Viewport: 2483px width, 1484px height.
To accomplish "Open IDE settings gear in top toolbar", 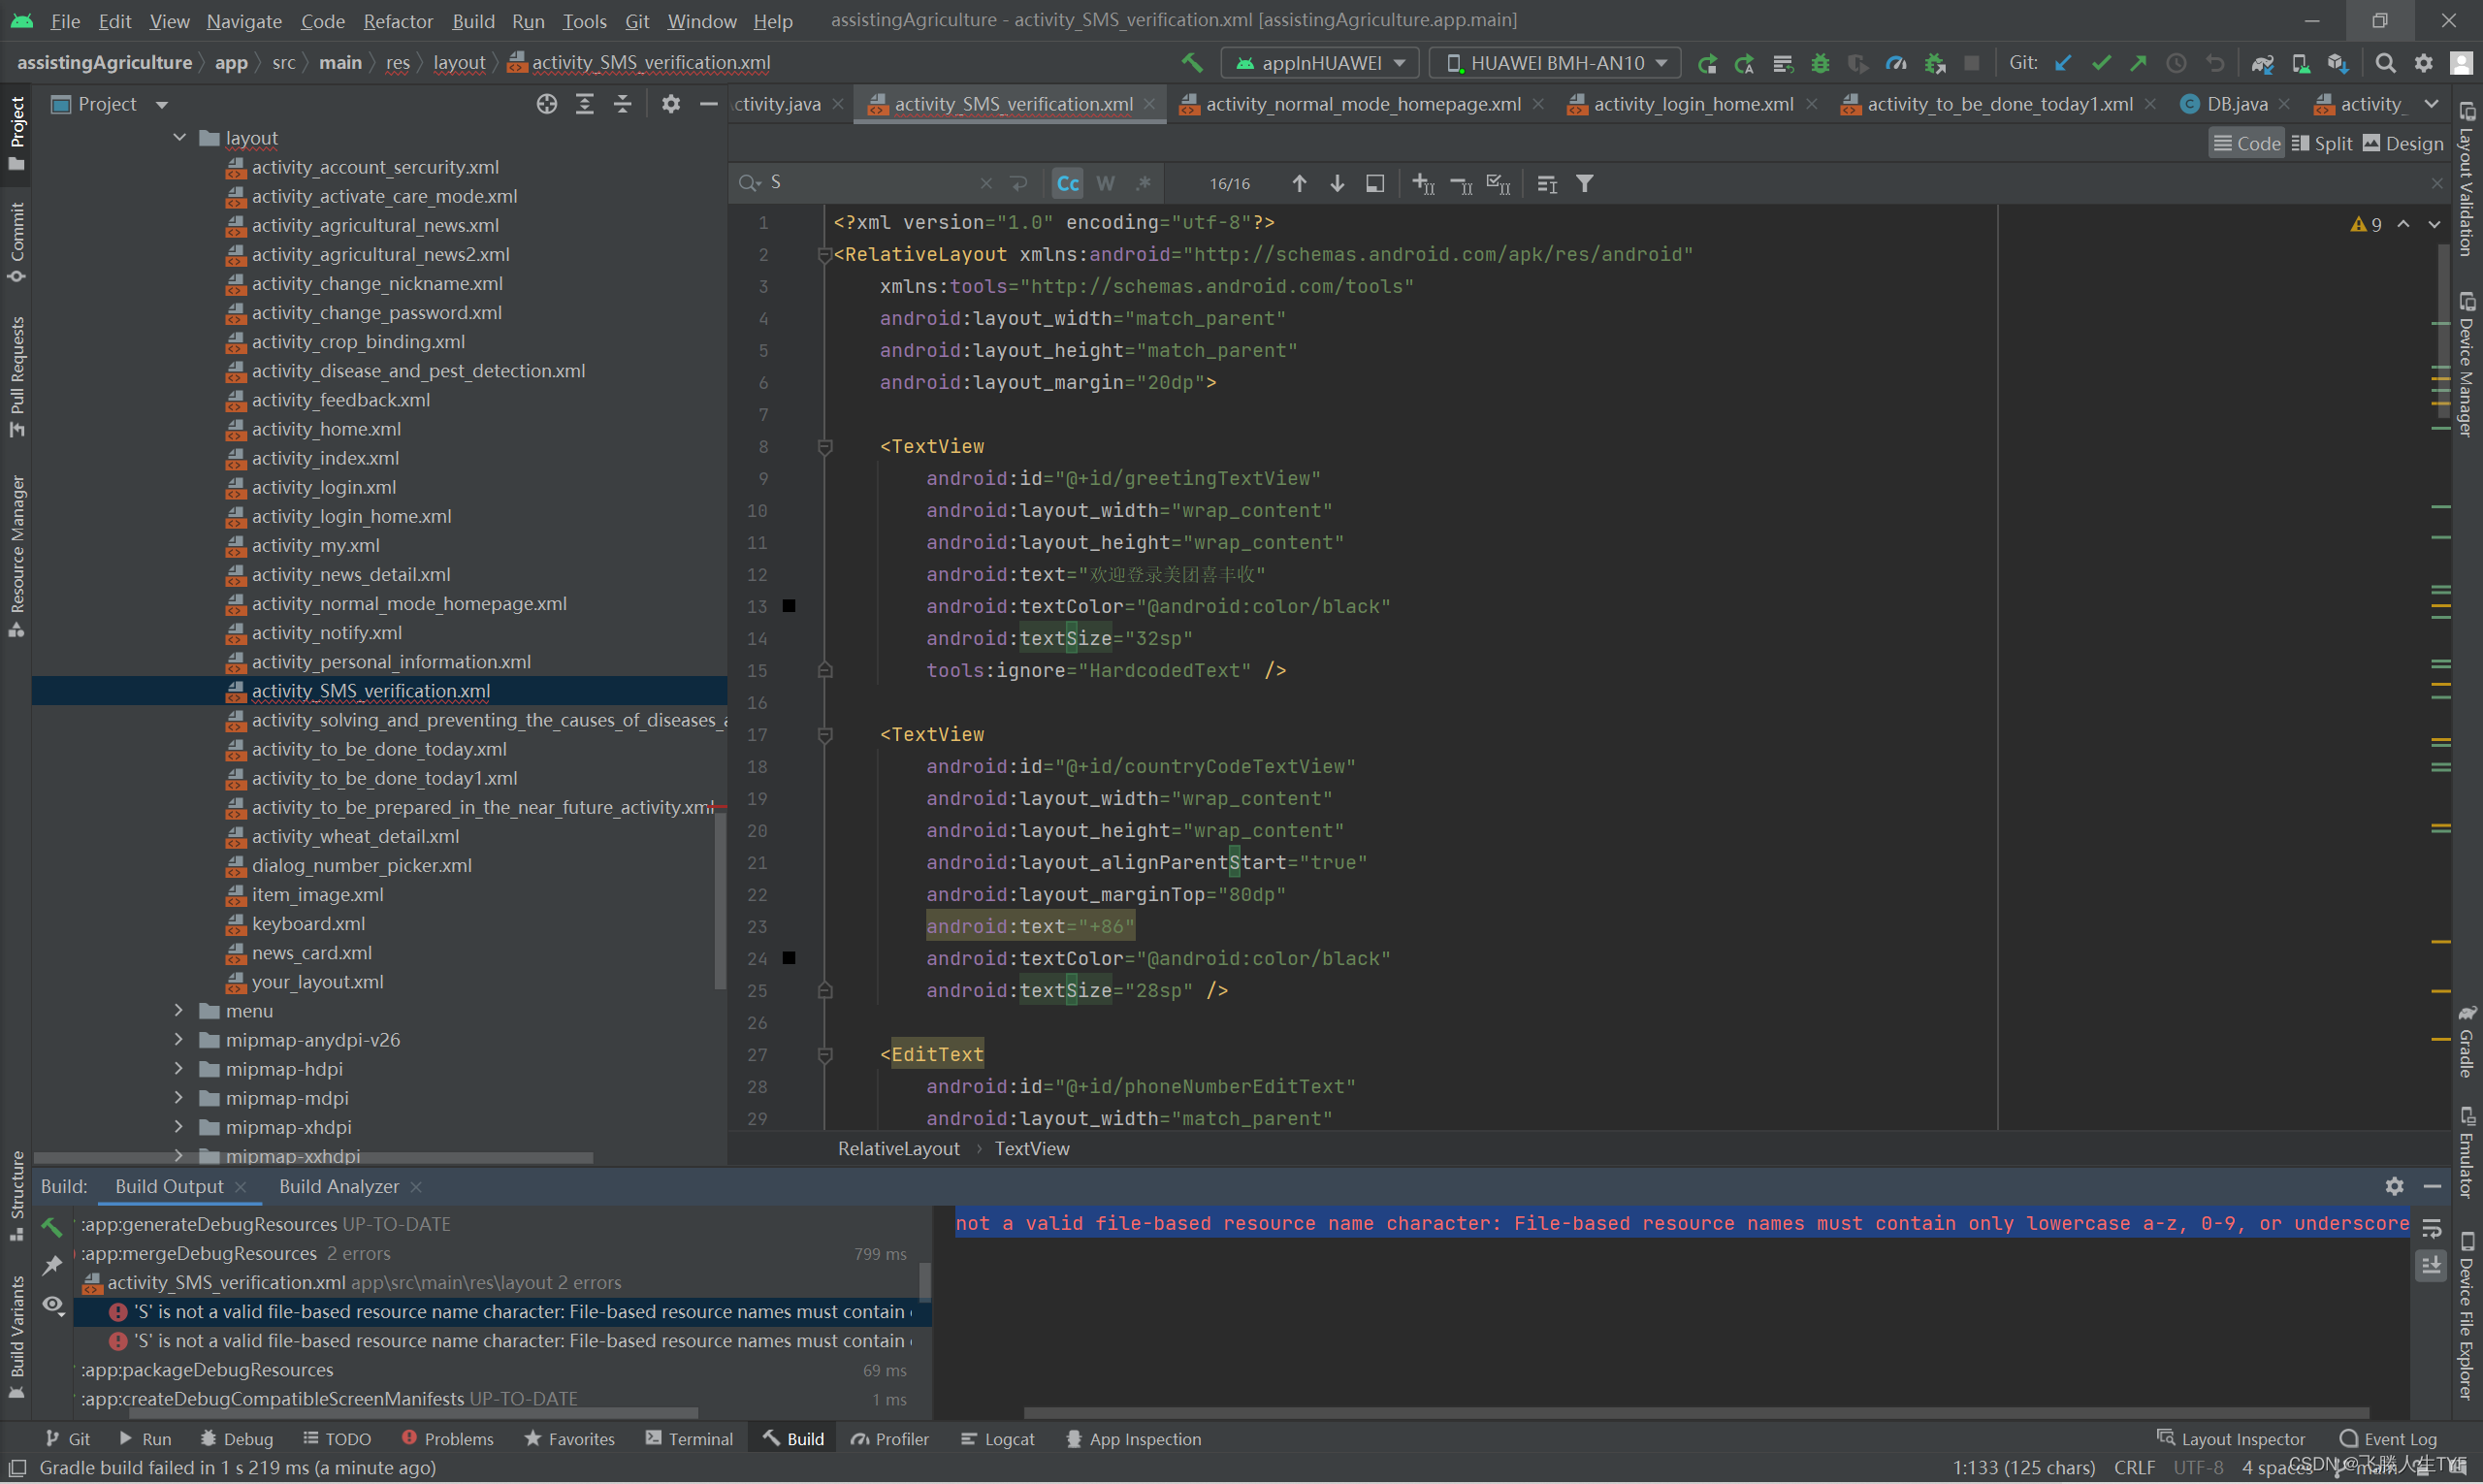I will click(2423, 63).
